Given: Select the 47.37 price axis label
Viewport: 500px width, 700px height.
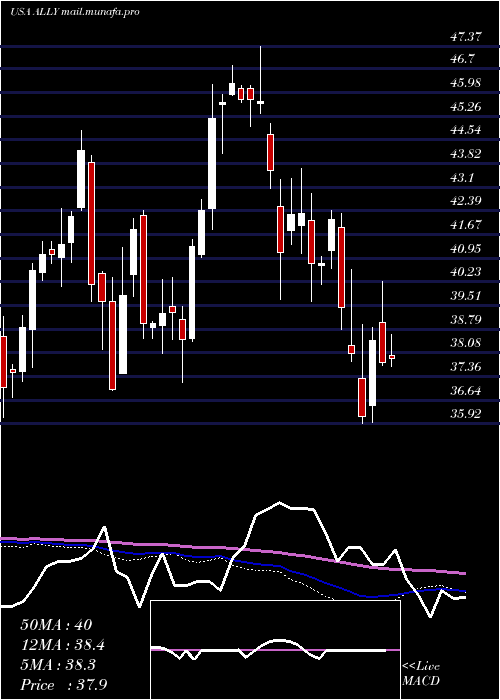Looking at the screenshot, I should click(466, 37).
